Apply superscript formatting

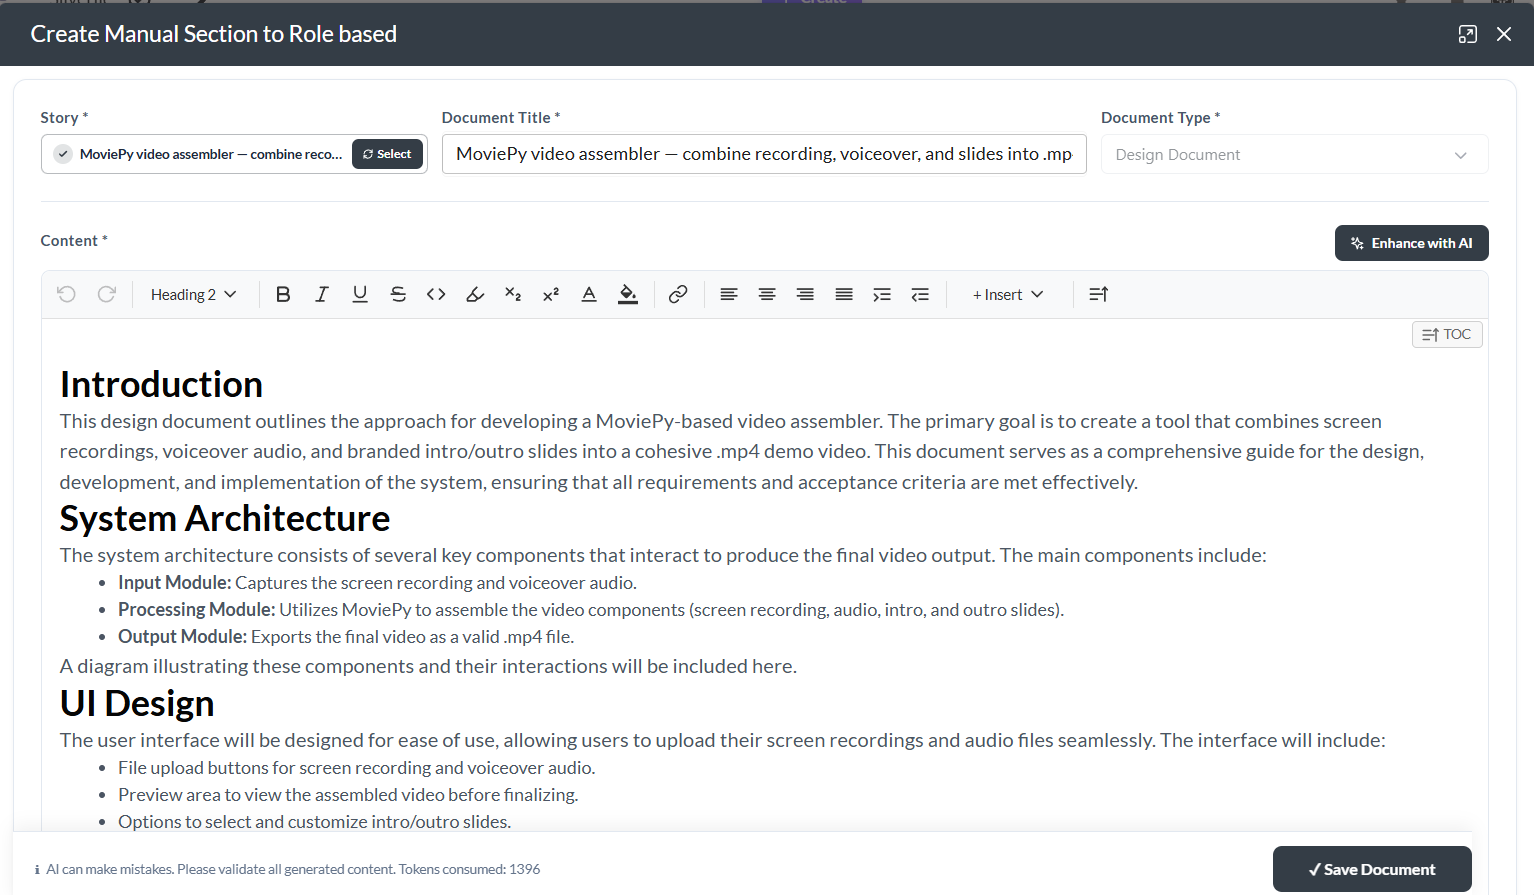point(551,294)
